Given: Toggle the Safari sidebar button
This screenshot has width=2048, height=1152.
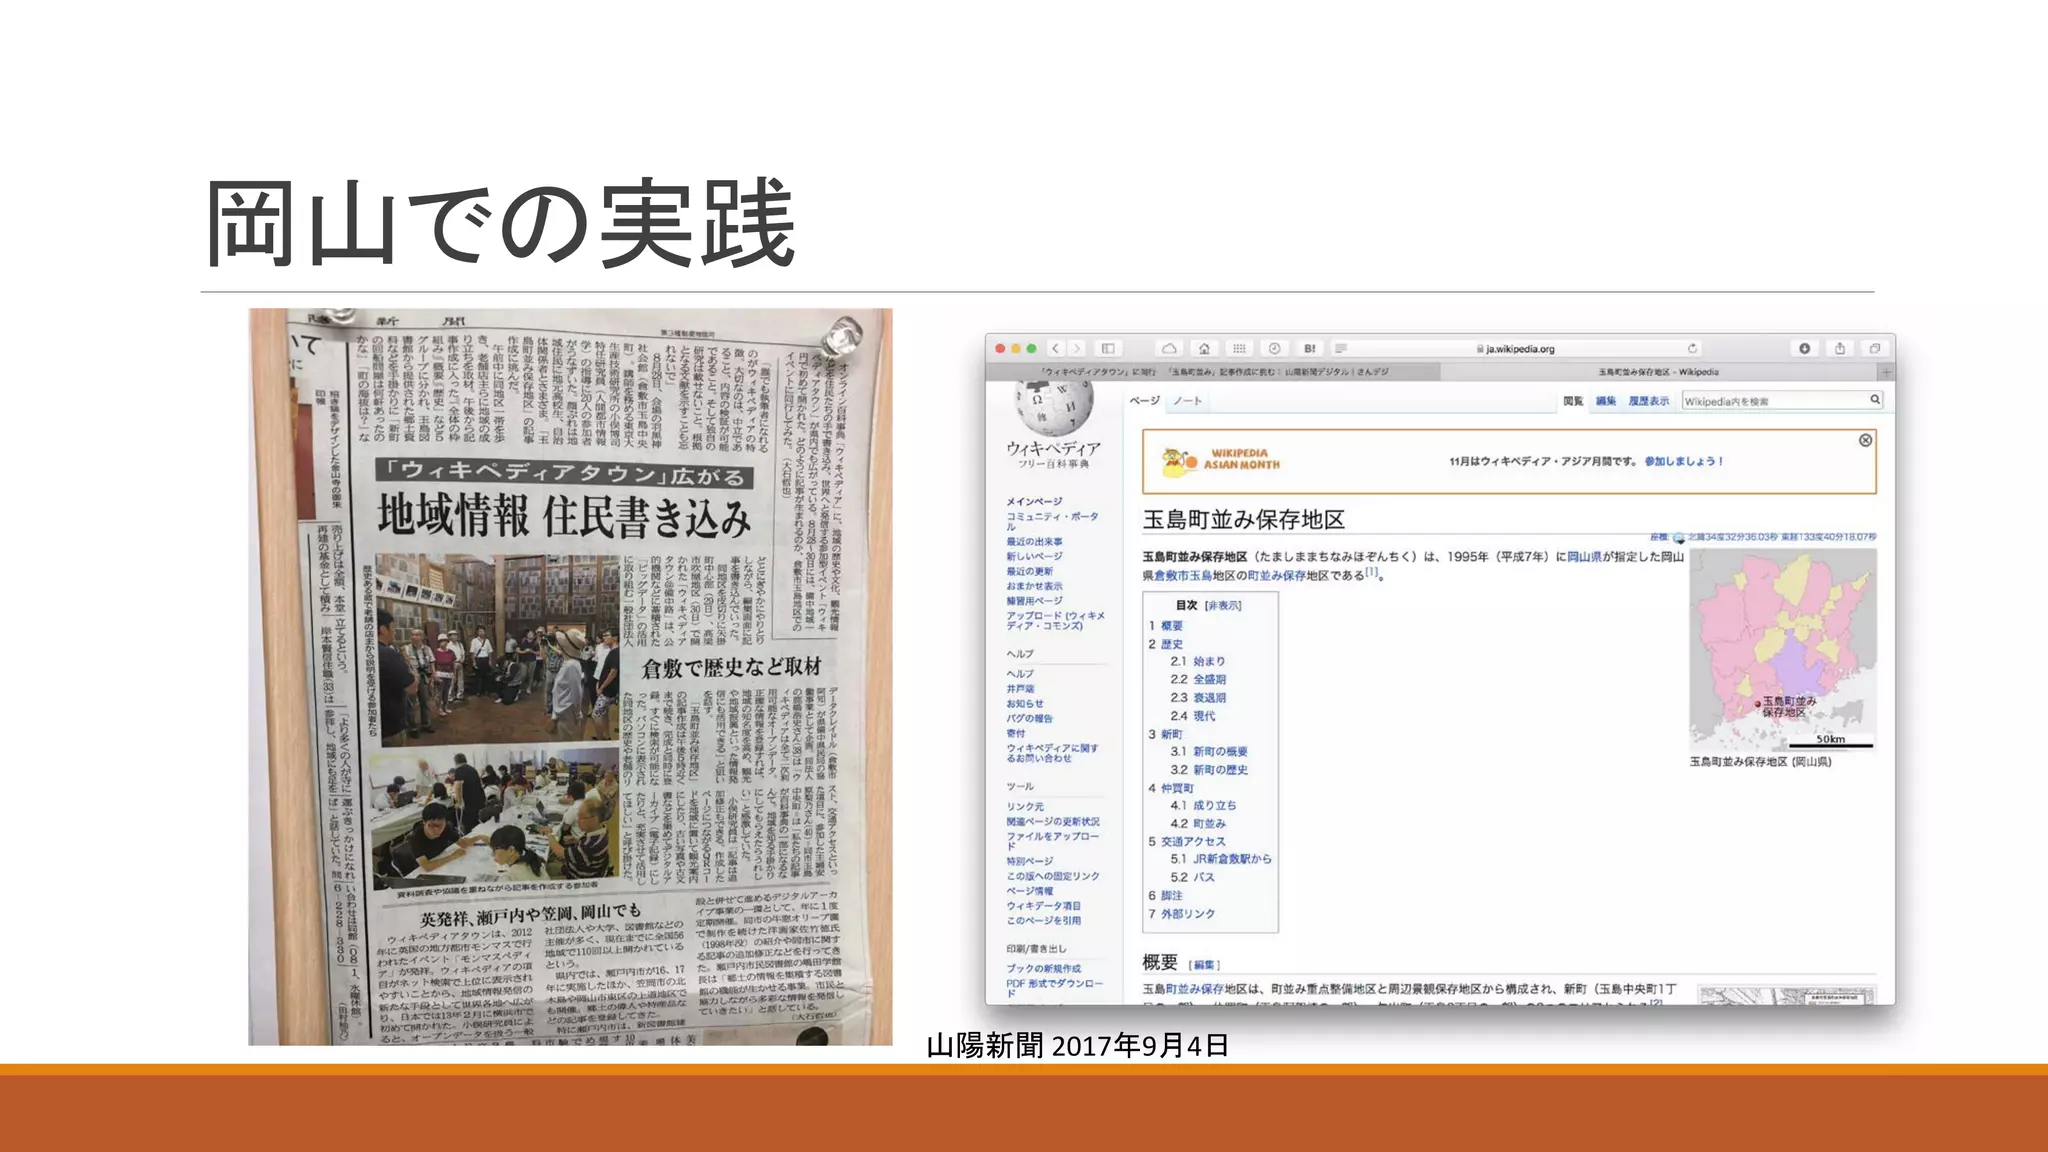Looking at the screenshot, I should click(1108, 348).
